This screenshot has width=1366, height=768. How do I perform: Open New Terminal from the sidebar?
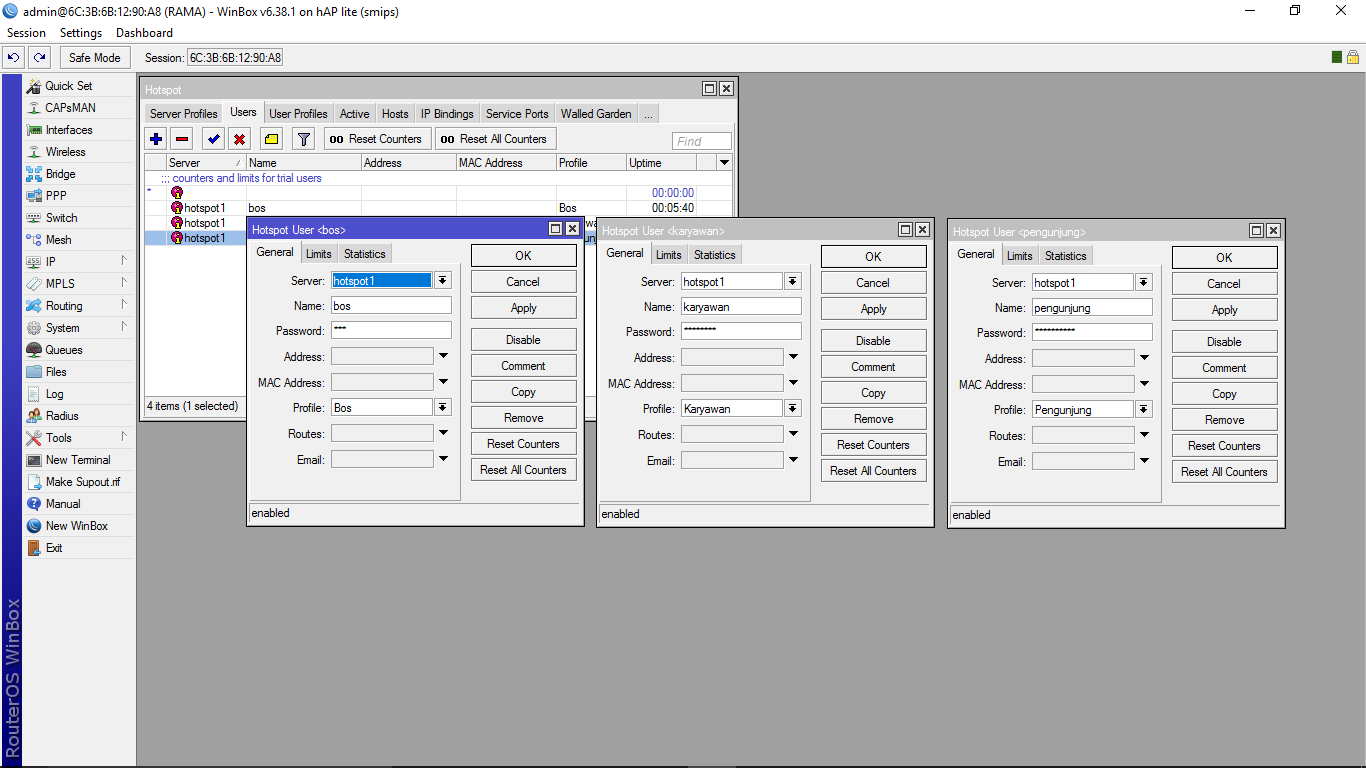click(78, 460)
